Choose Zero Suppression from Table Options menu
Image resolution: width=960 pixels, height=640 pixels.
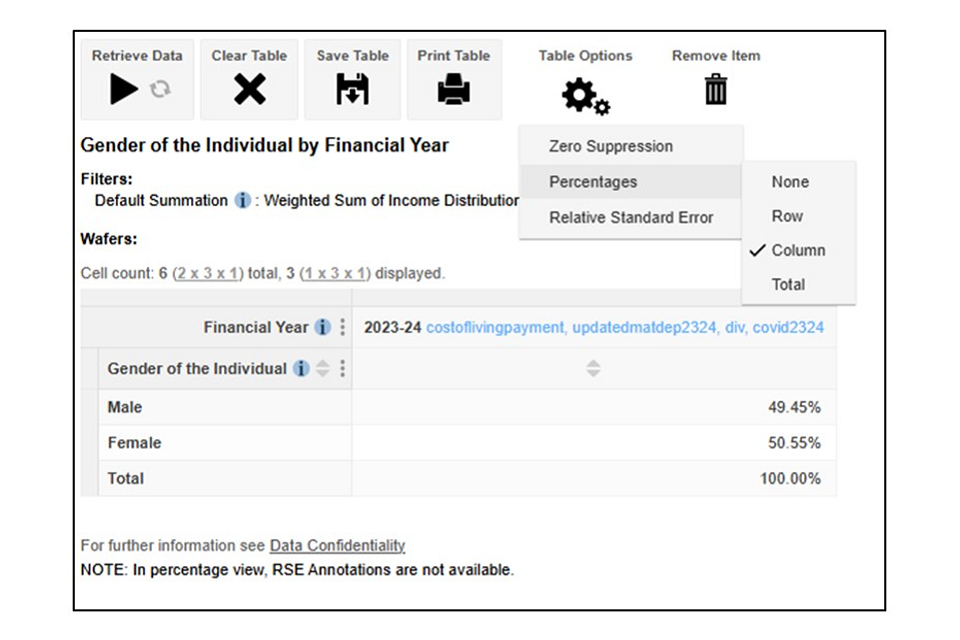610,146
